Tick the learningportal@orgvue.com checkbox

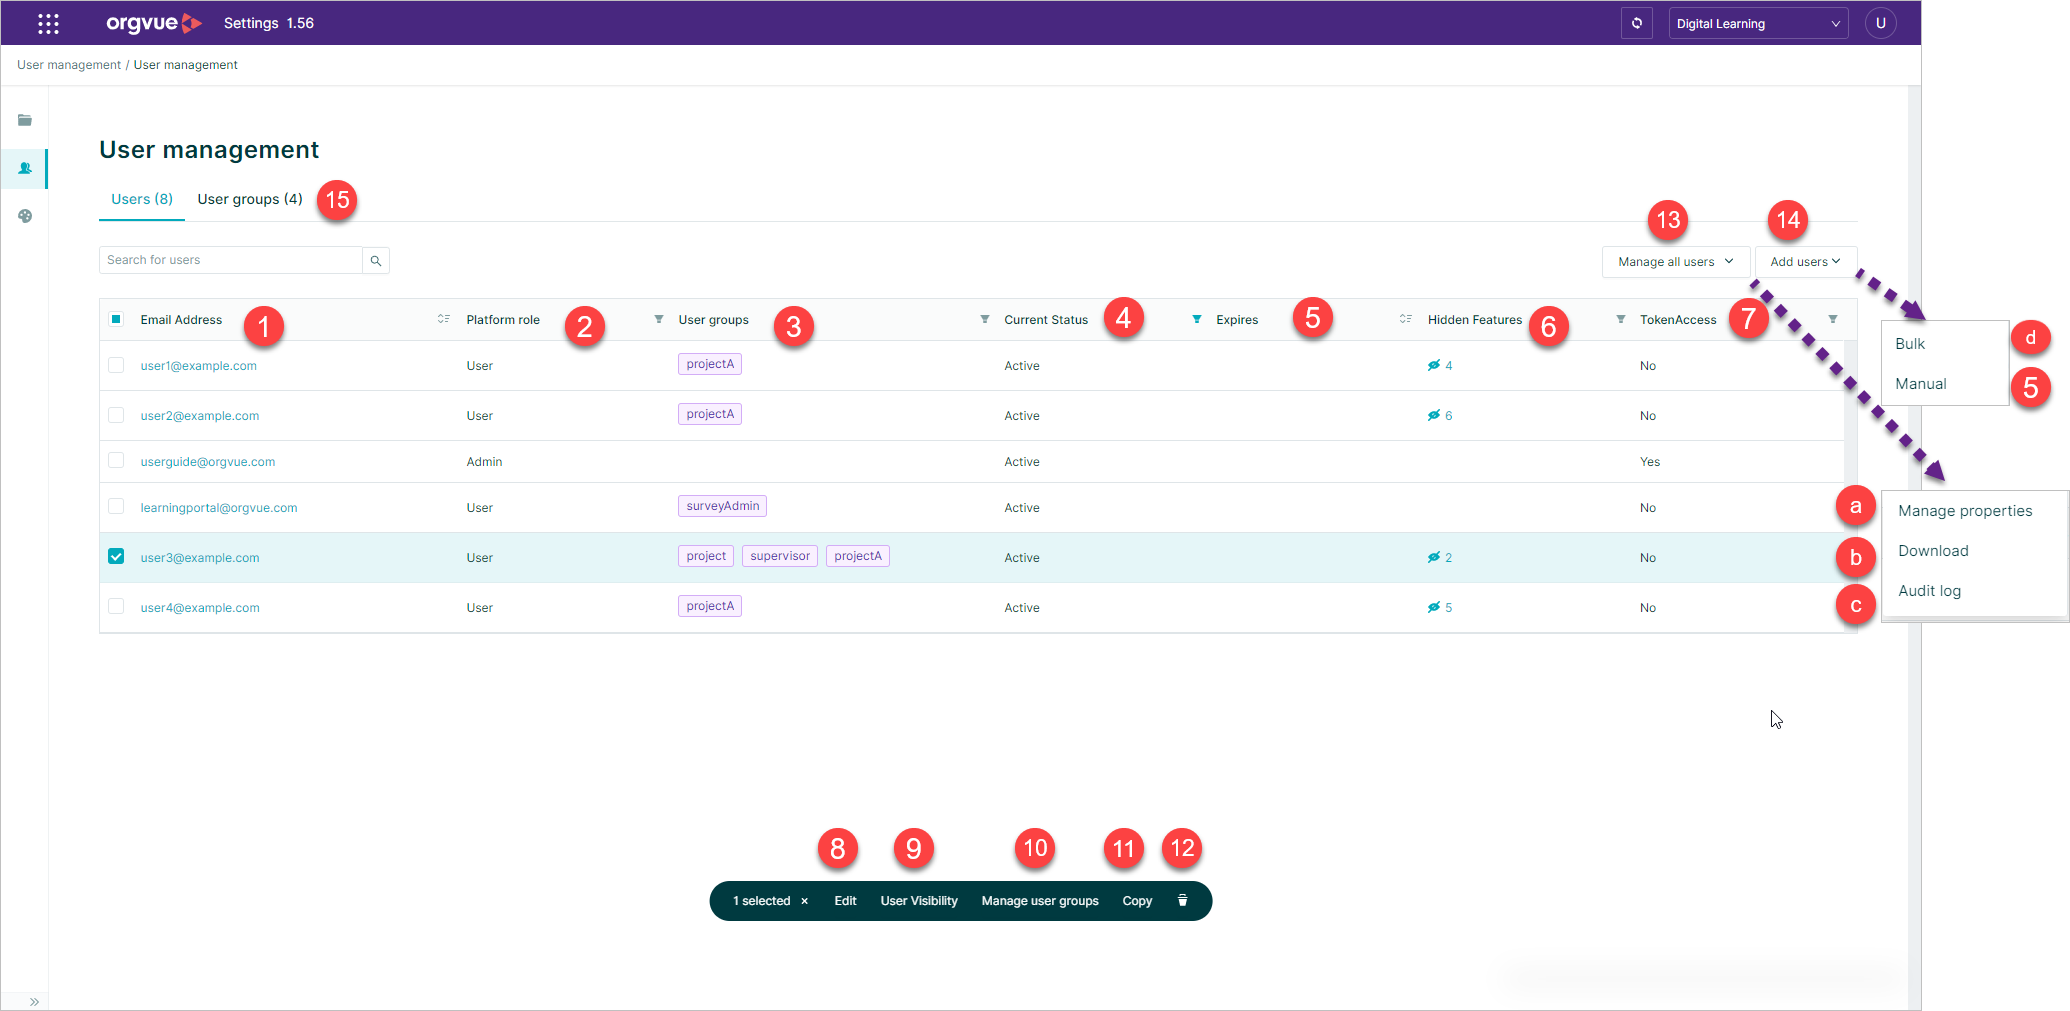pos(116,507)
